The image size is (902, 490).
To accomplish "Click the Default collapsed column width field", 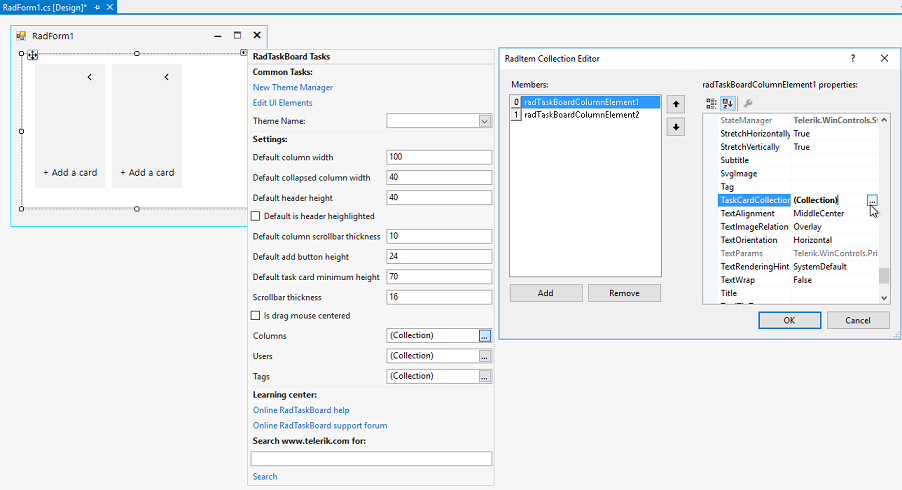I will click(439, 177).
